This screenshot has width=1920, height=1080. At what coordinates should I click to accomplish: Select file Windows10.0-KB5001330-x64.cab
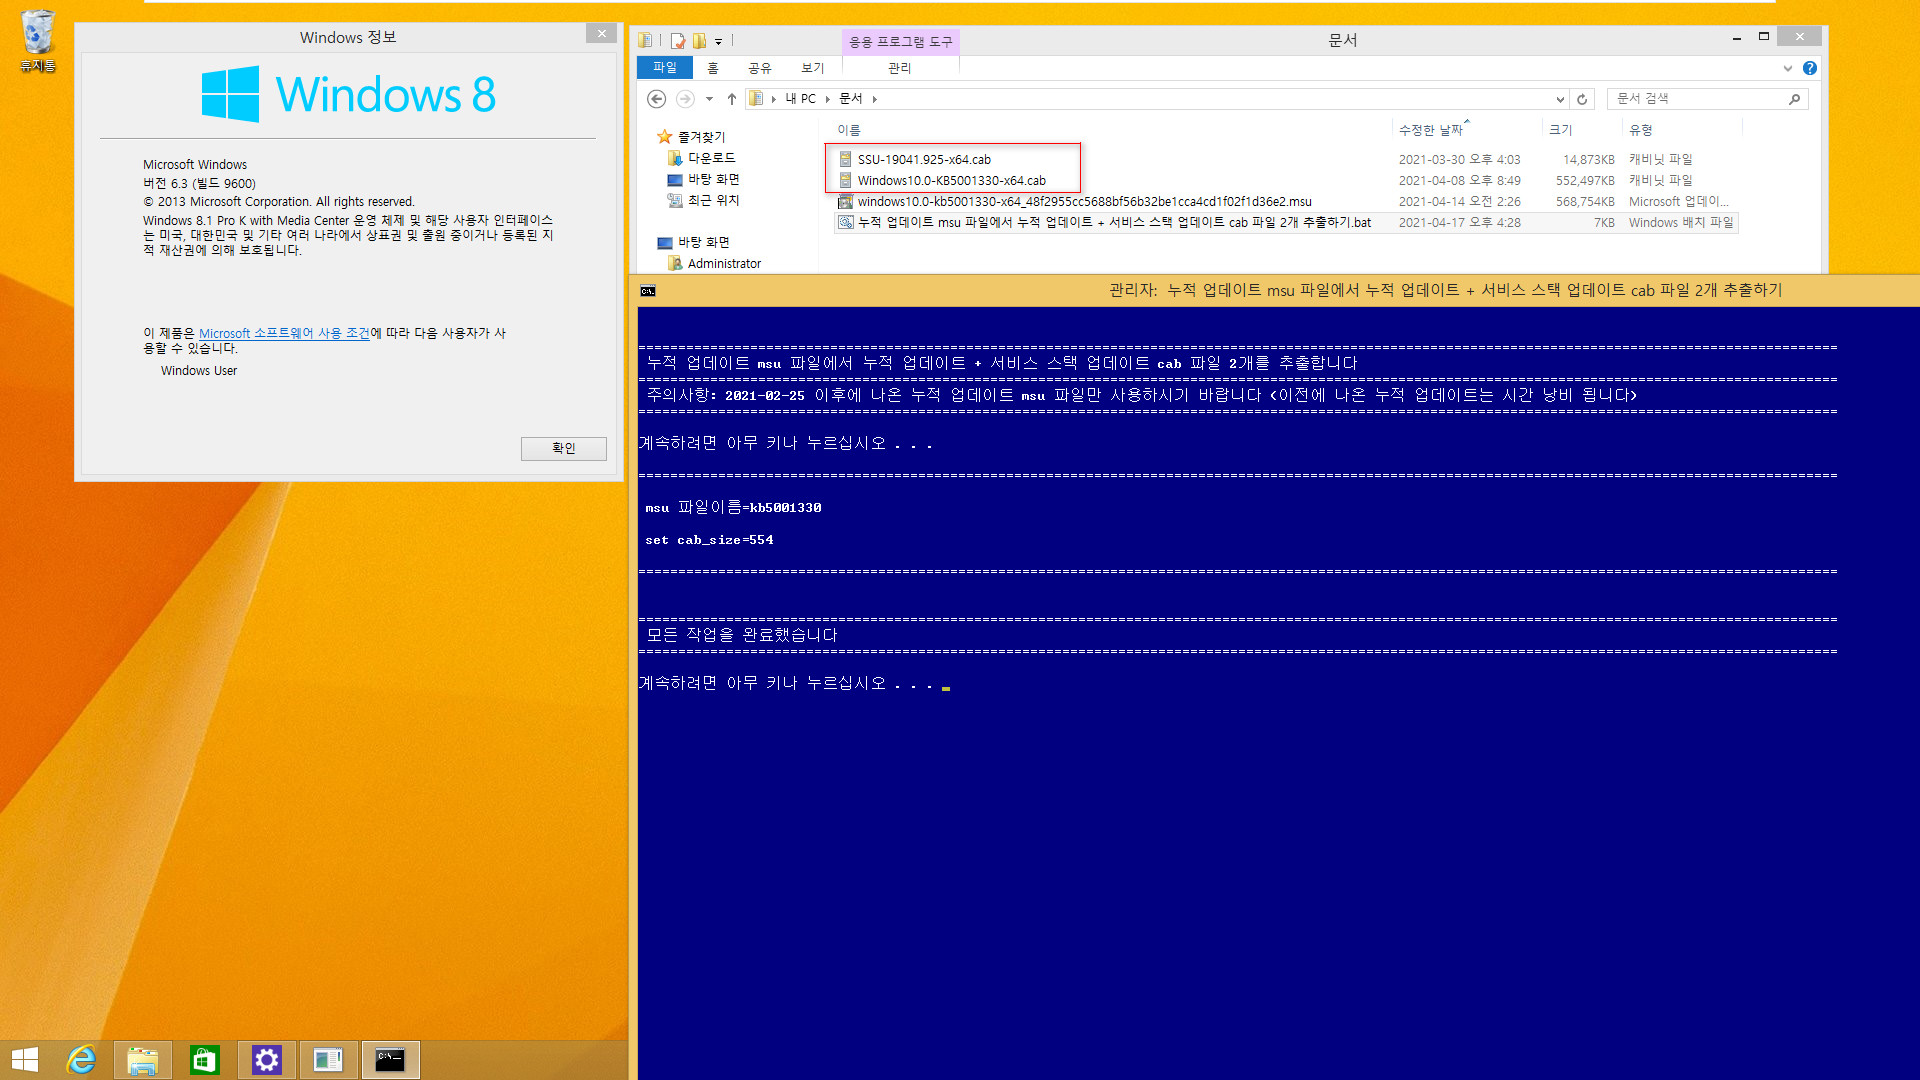951,180
